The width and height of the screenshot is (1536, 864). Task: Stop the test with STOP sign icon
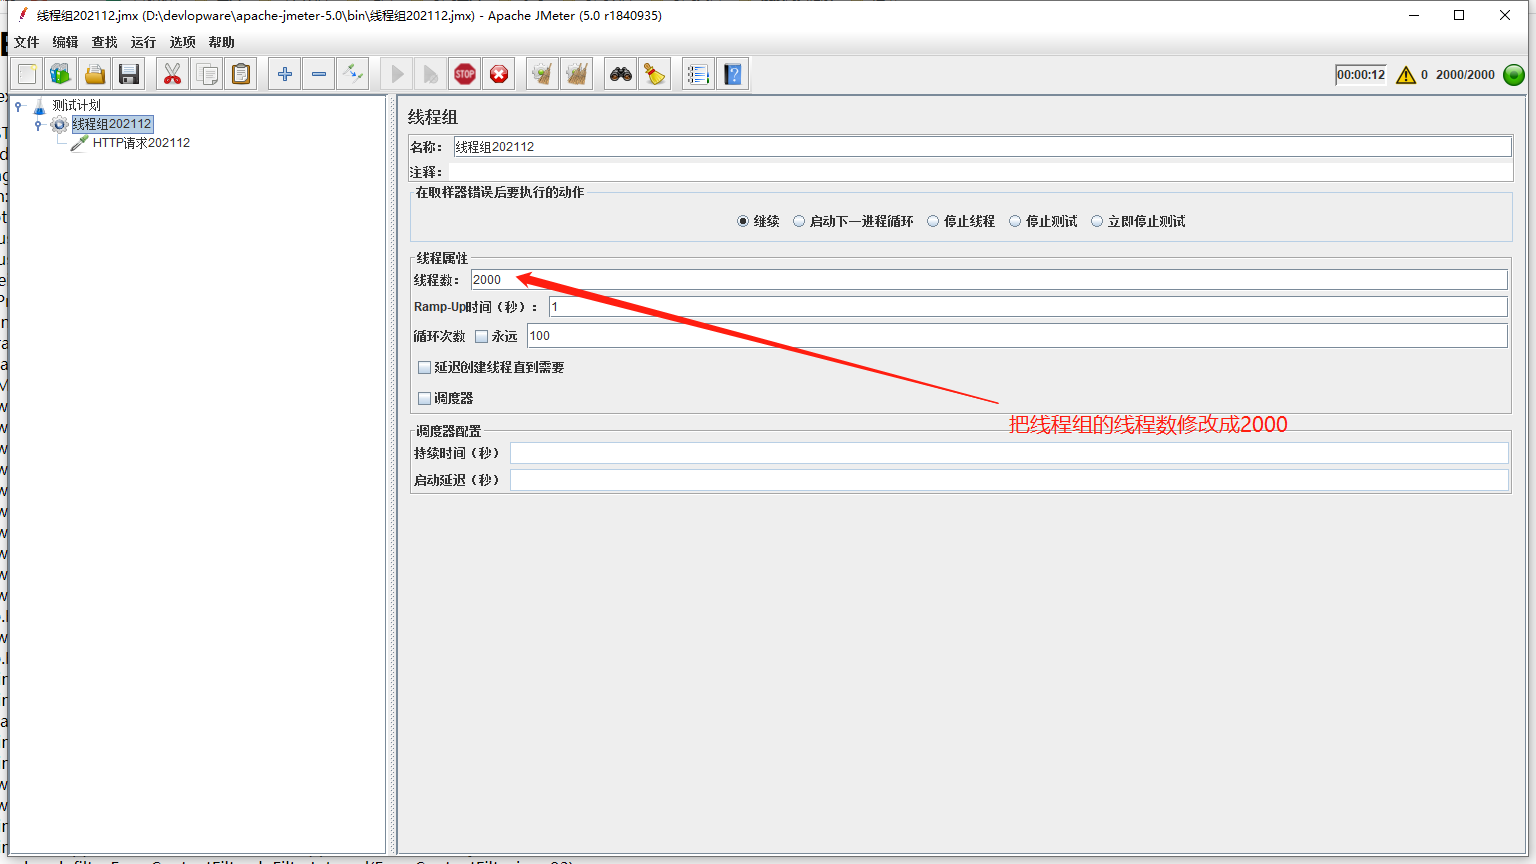pos(465,74)
